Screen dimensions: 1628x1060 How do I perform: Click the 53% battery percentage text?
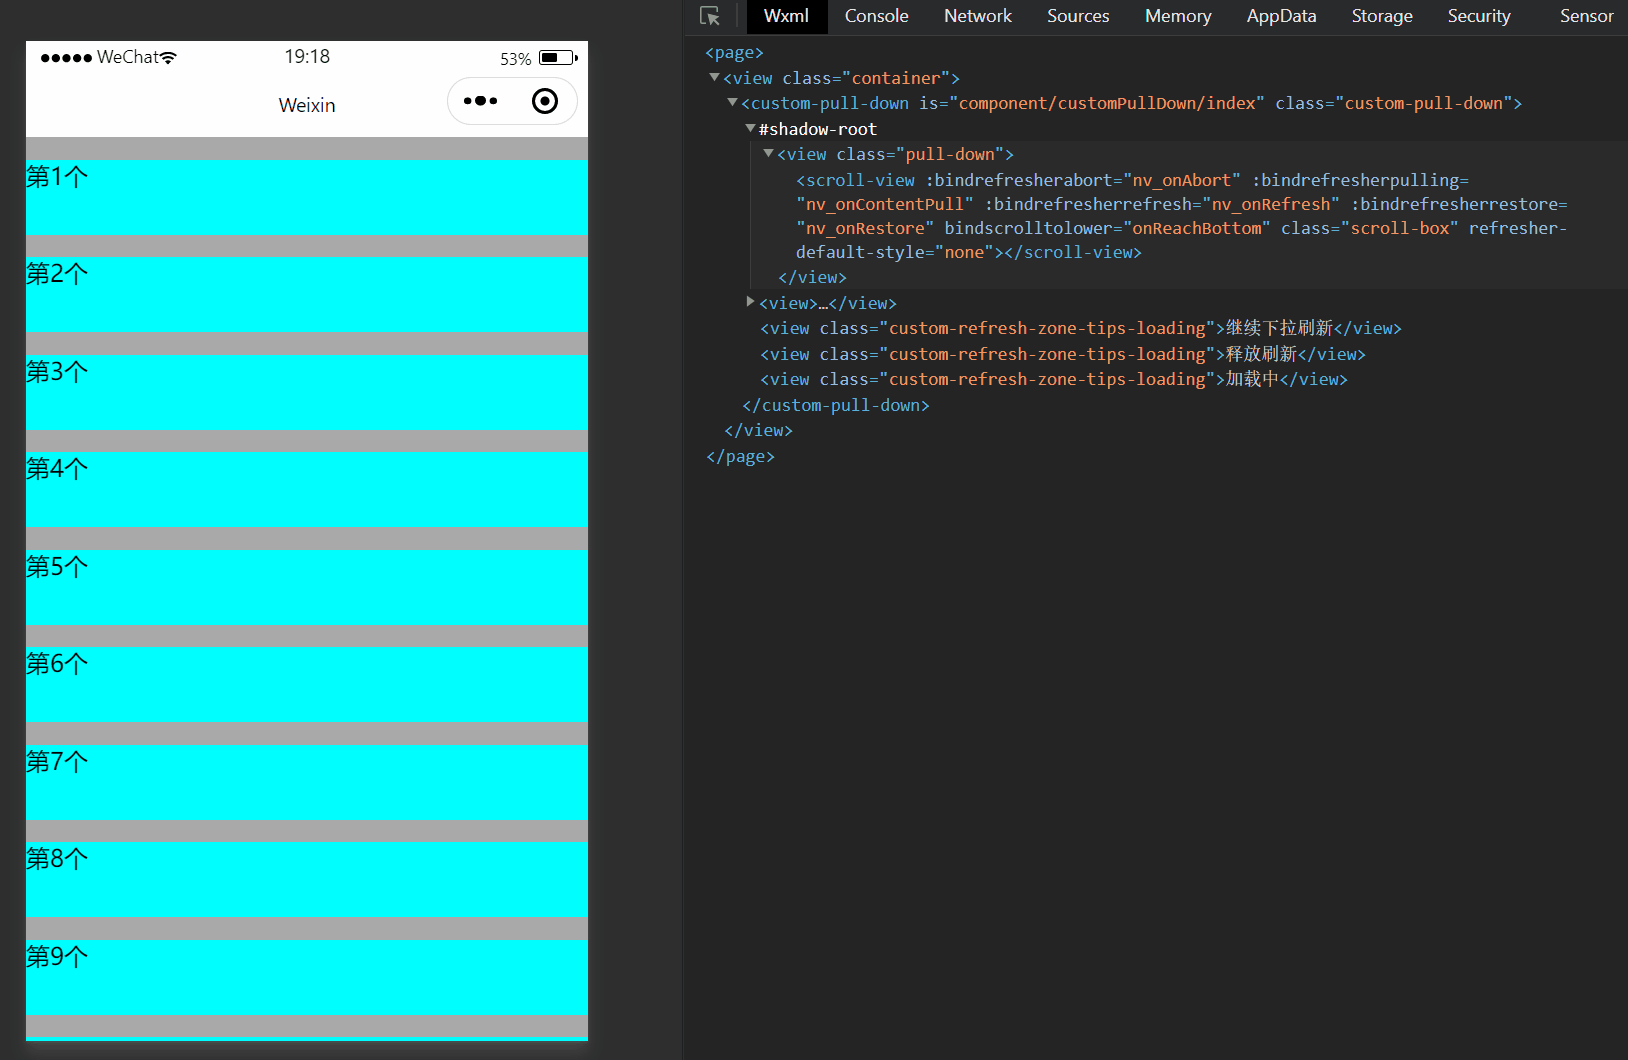pyautogui.click(x=516, y=59)
